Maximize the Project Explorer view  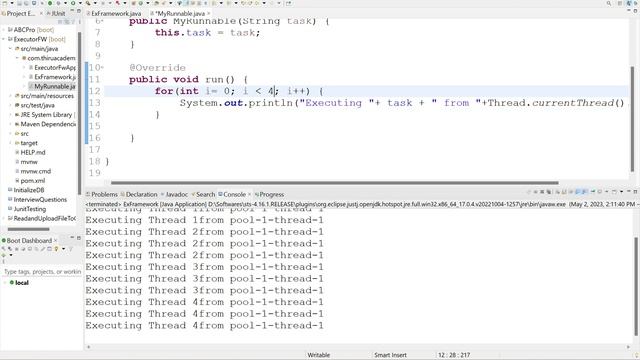tap(78, 11)
